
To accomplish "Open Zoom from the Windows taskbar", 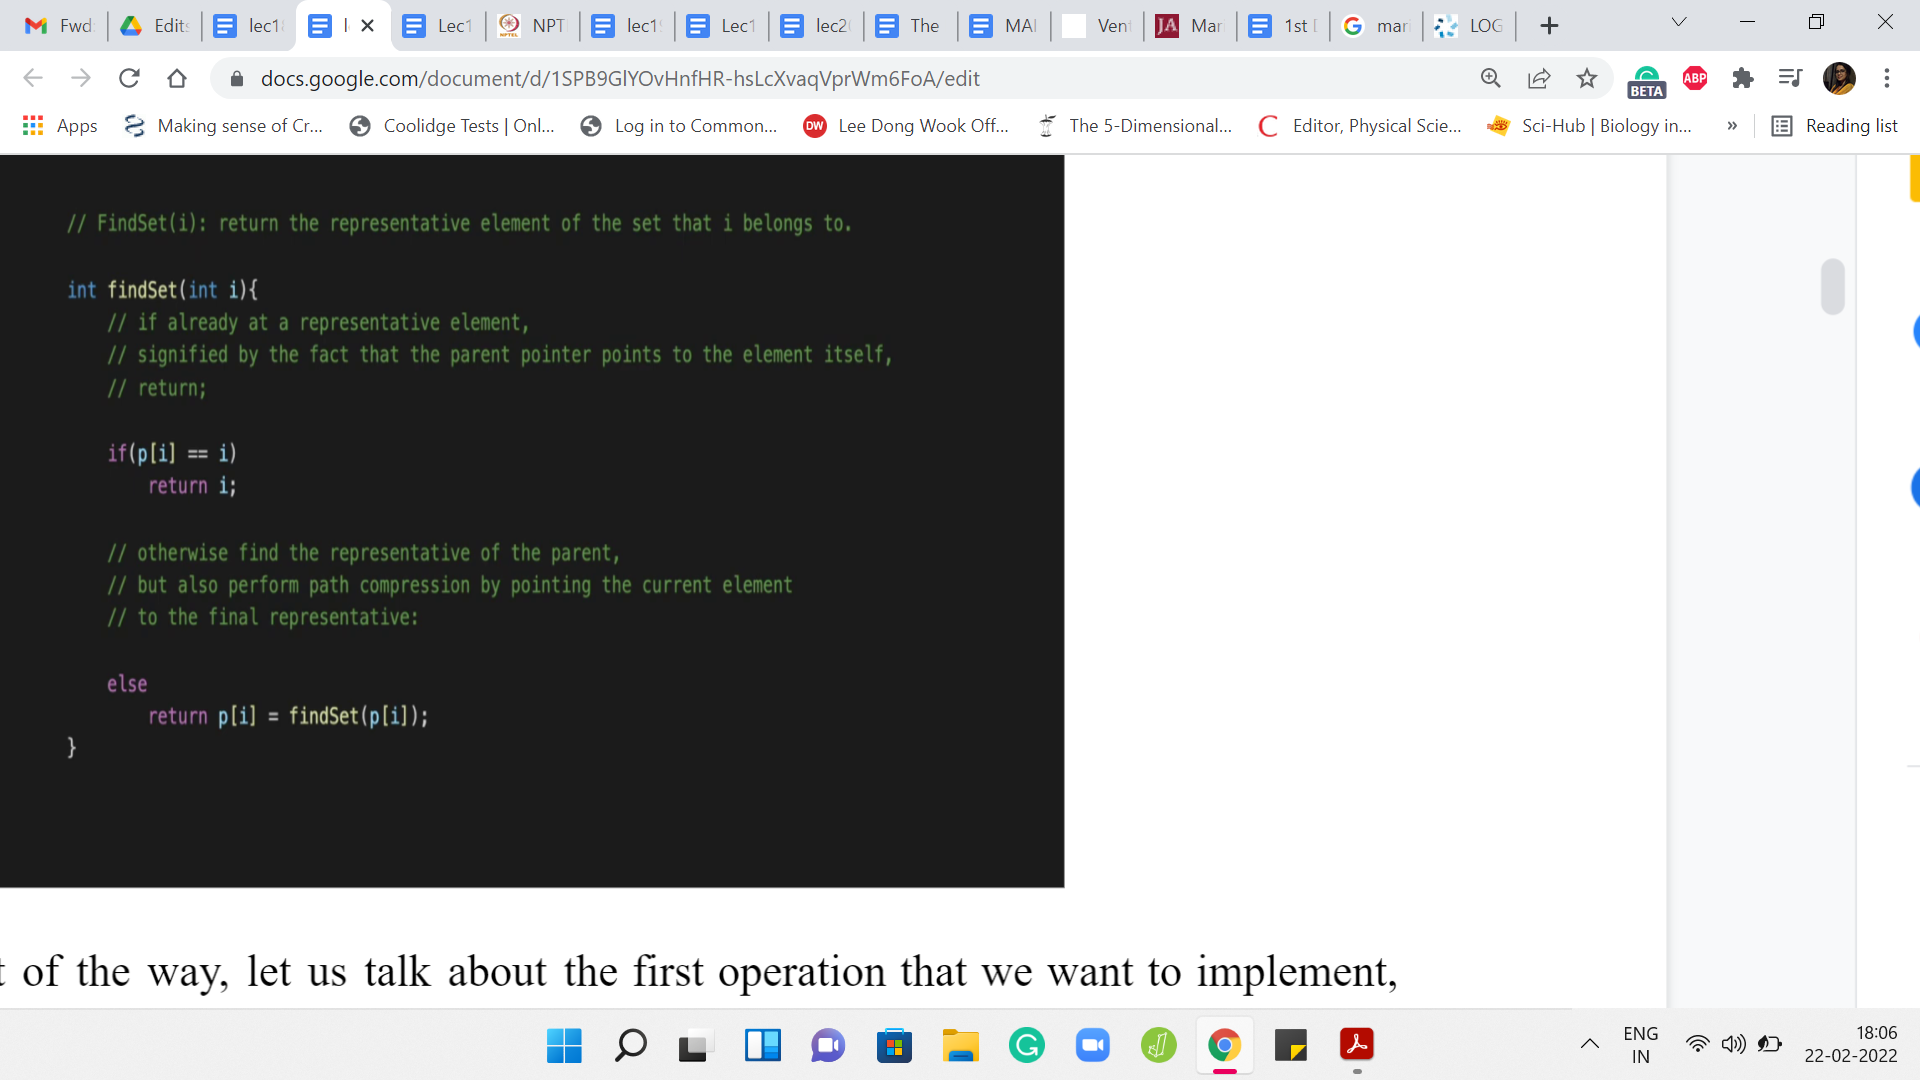I will click(1092, 1046).
